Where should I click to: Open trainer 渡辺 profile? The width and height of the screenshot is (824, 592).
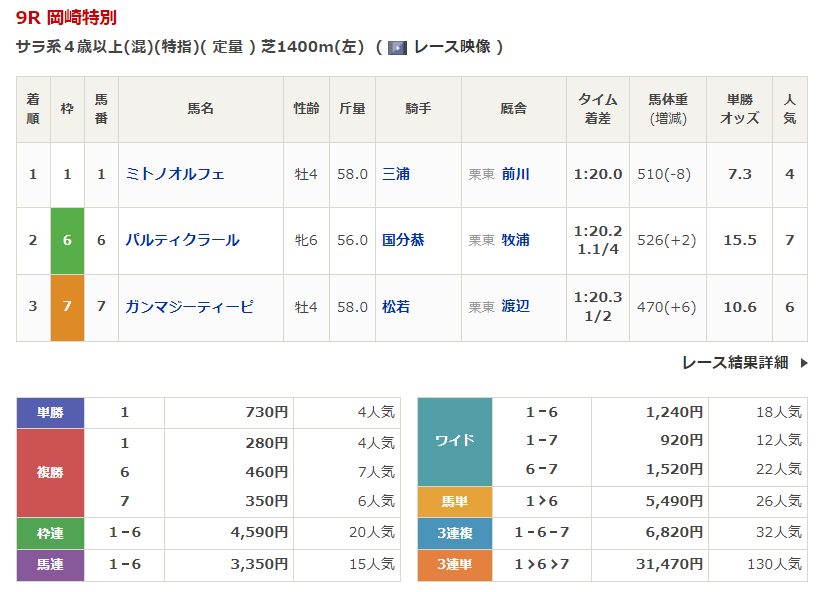pyautogui.click(x=516, y=306)
